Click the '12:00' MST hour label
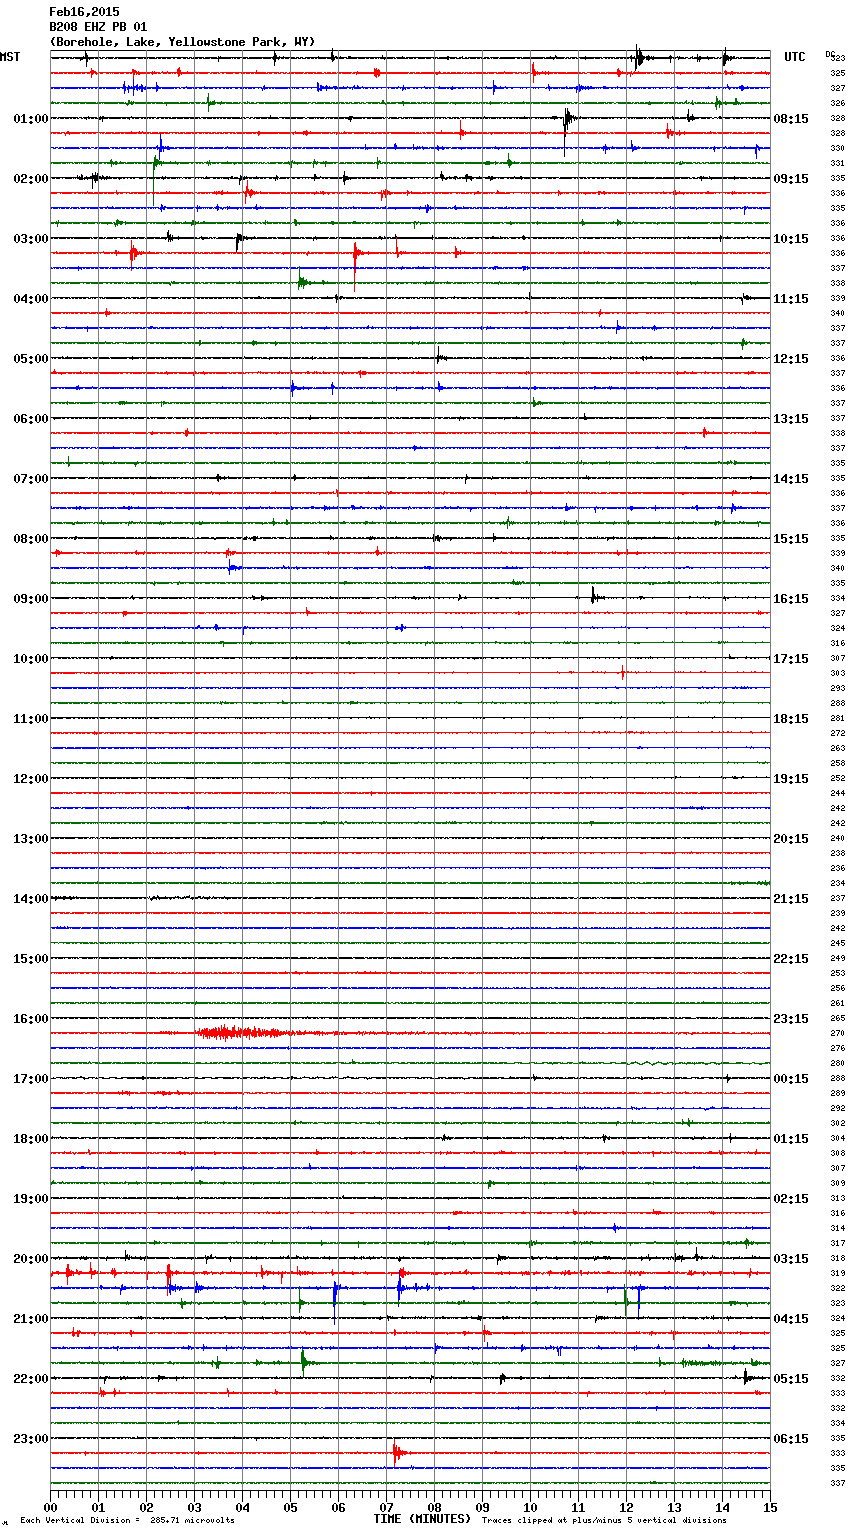The width and height of the screenshot is (850, 1534). 31,779
